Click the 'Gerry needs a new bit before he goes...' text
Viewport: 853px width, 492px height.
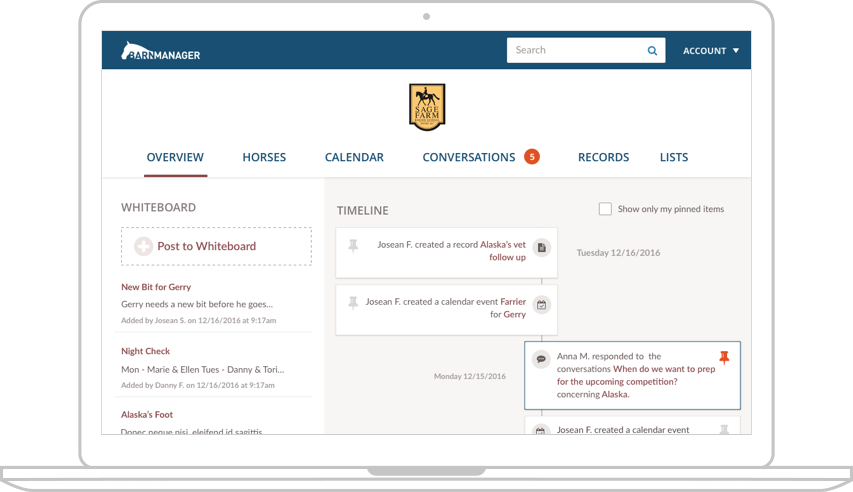coord(197,304)
